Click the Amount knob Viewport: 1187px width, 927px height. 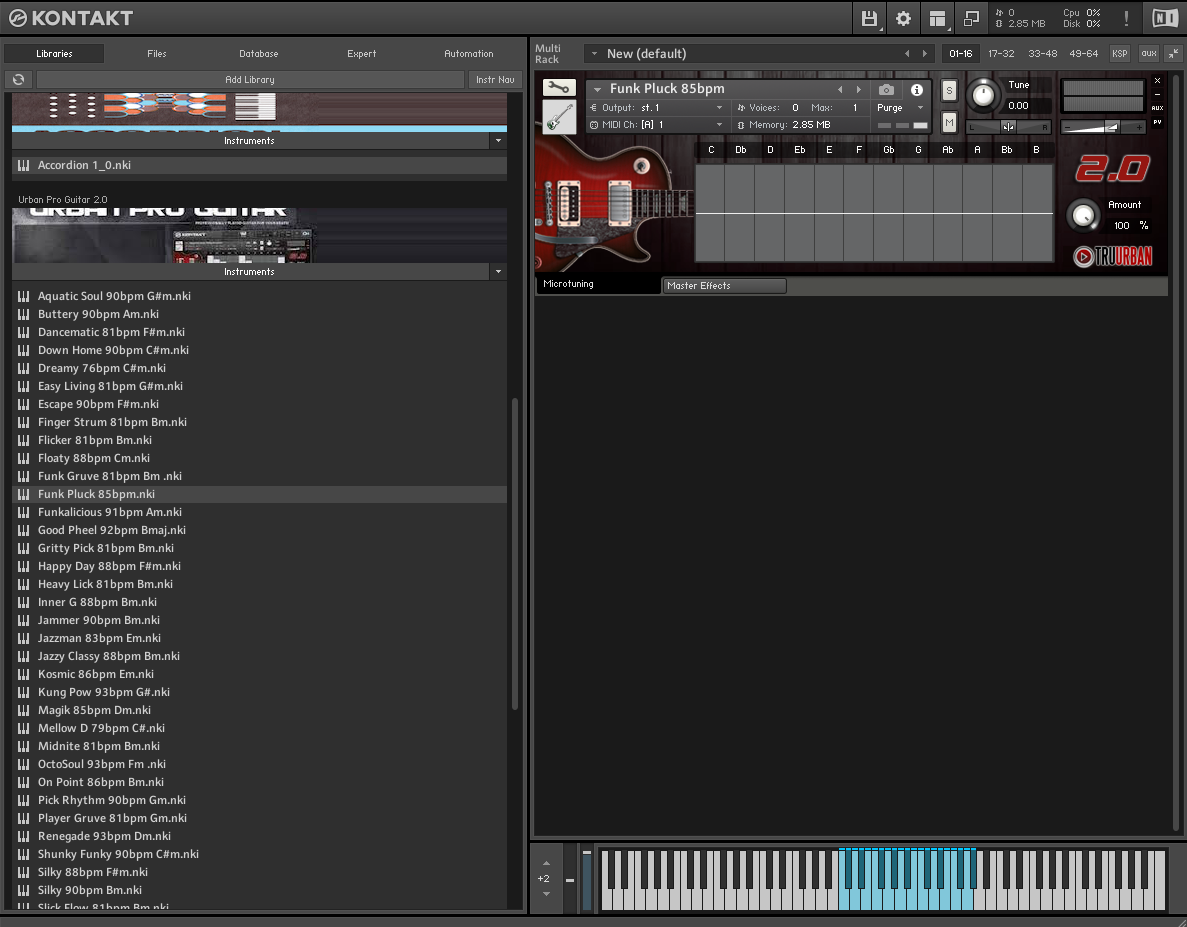[x=1083, y=215]
